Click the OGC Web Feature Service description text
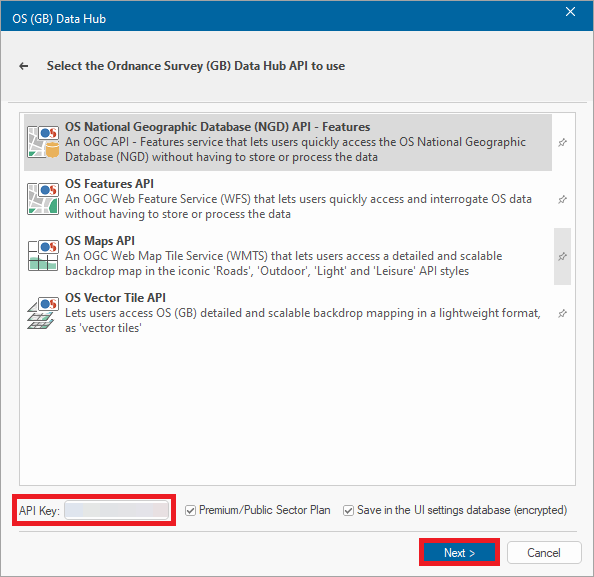Image resolution: width=594 pixels, height=577 pixels. 299,206
